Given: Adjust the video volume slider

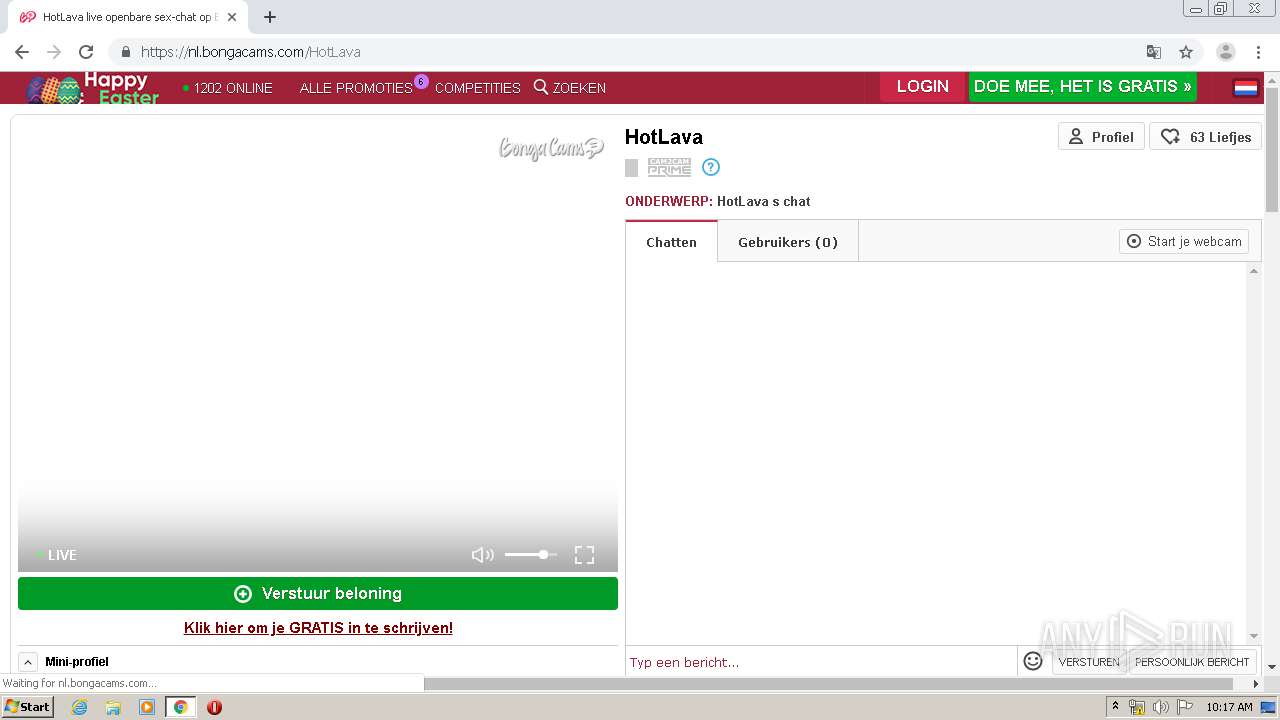Looking at the screenshot, I should coord(531,555).
